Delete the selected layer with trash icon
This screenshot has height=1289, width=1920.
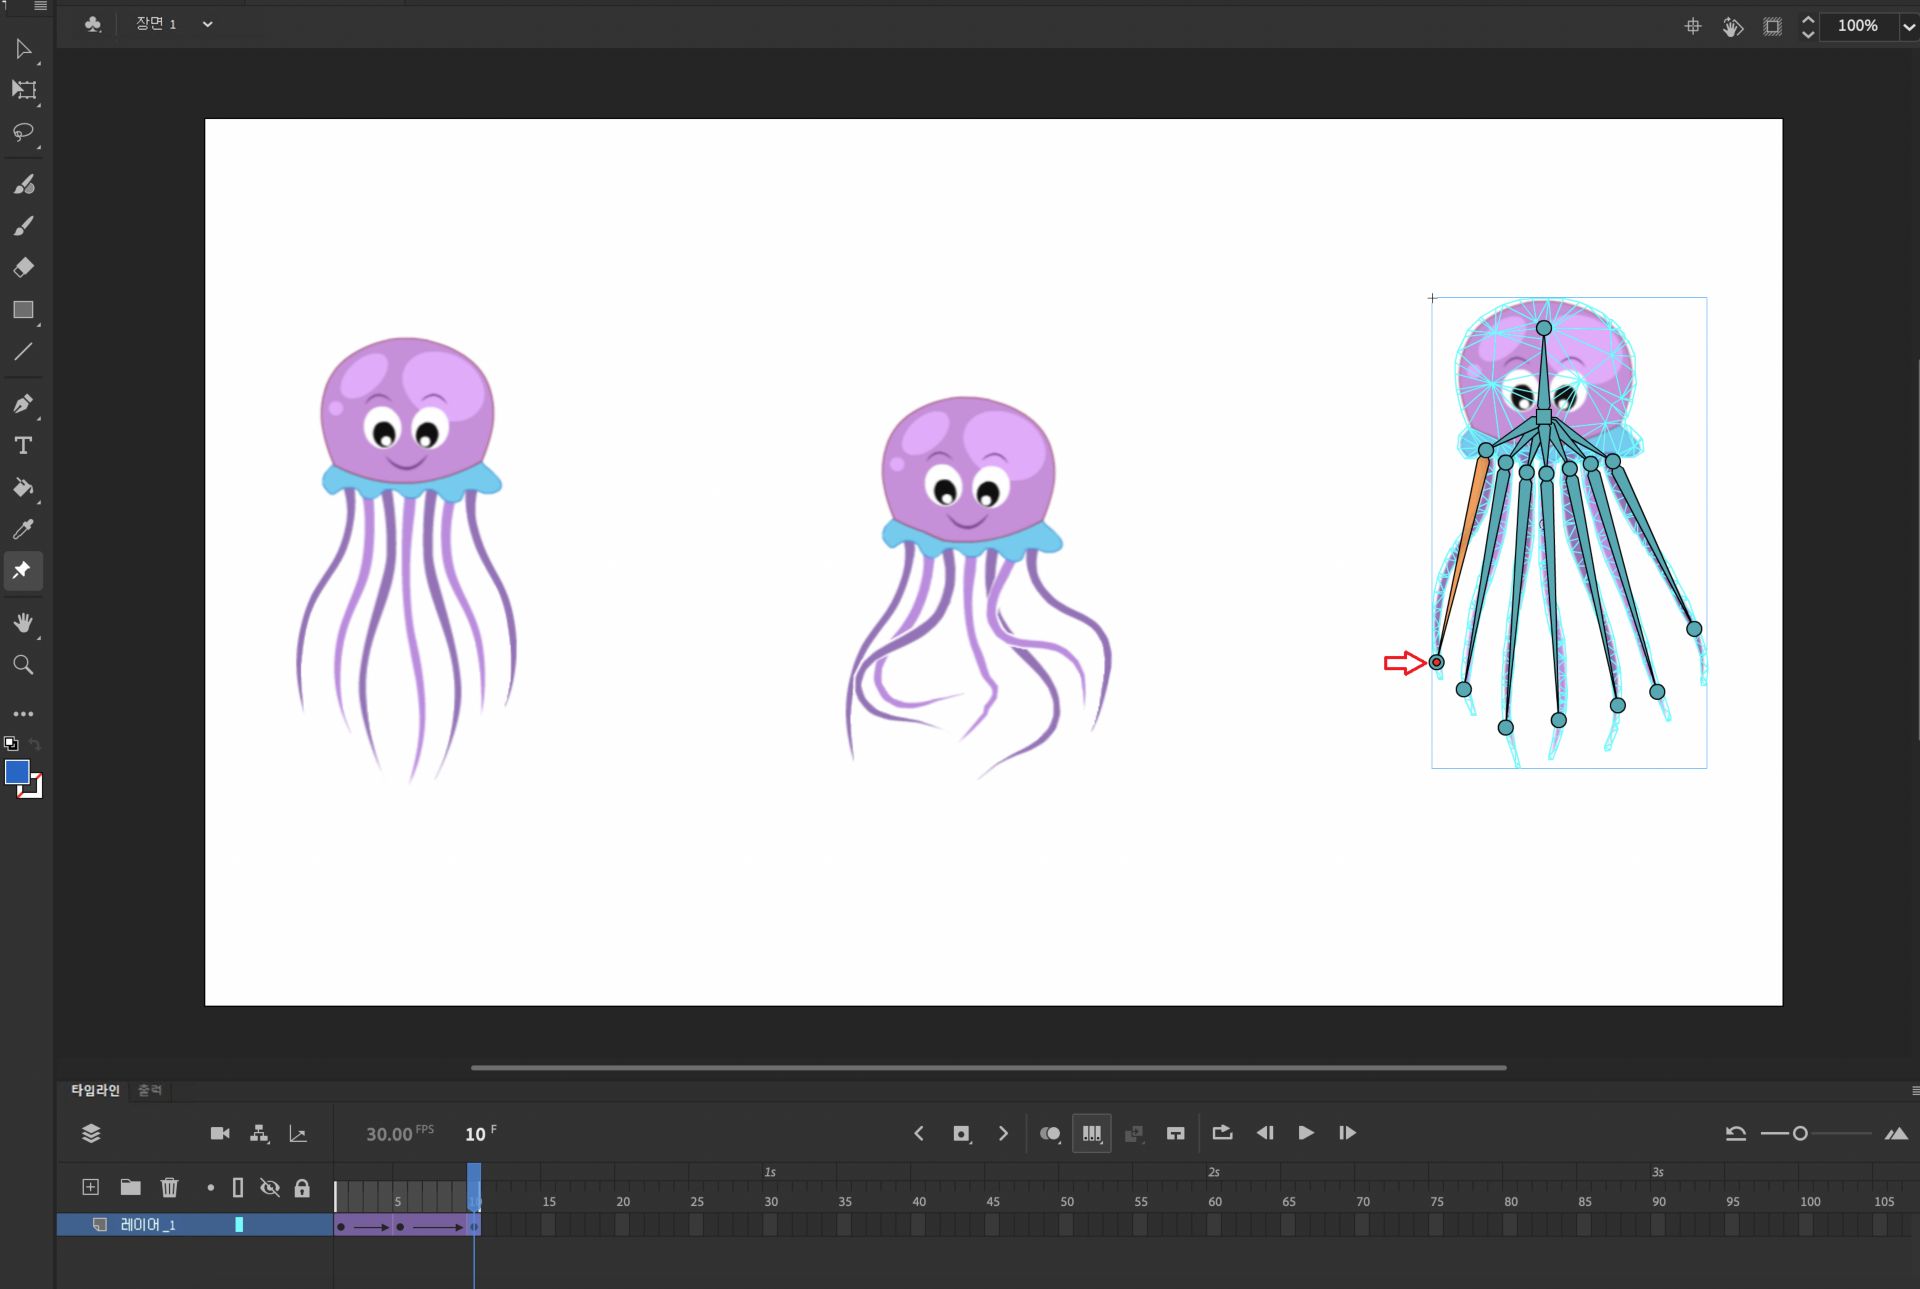[170, 1188]
